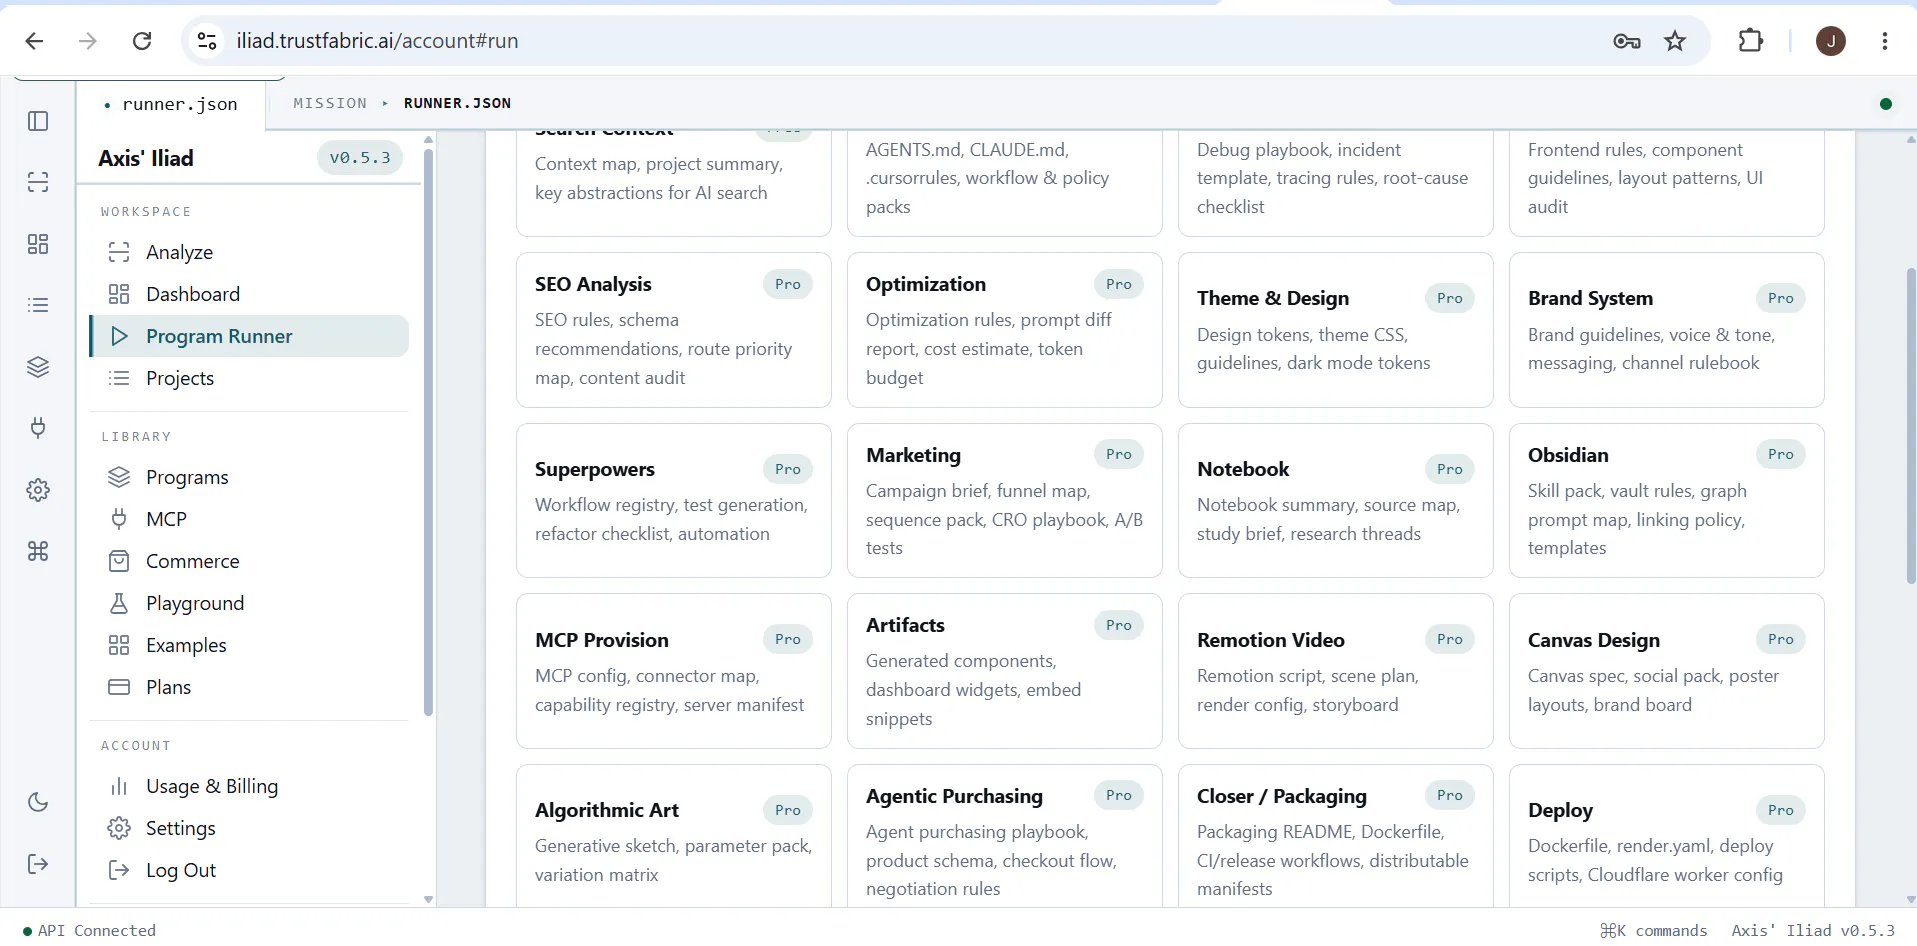Open the password manager key icon
The height and width of the screenshot is (946, 1917).
[1627, 41]
